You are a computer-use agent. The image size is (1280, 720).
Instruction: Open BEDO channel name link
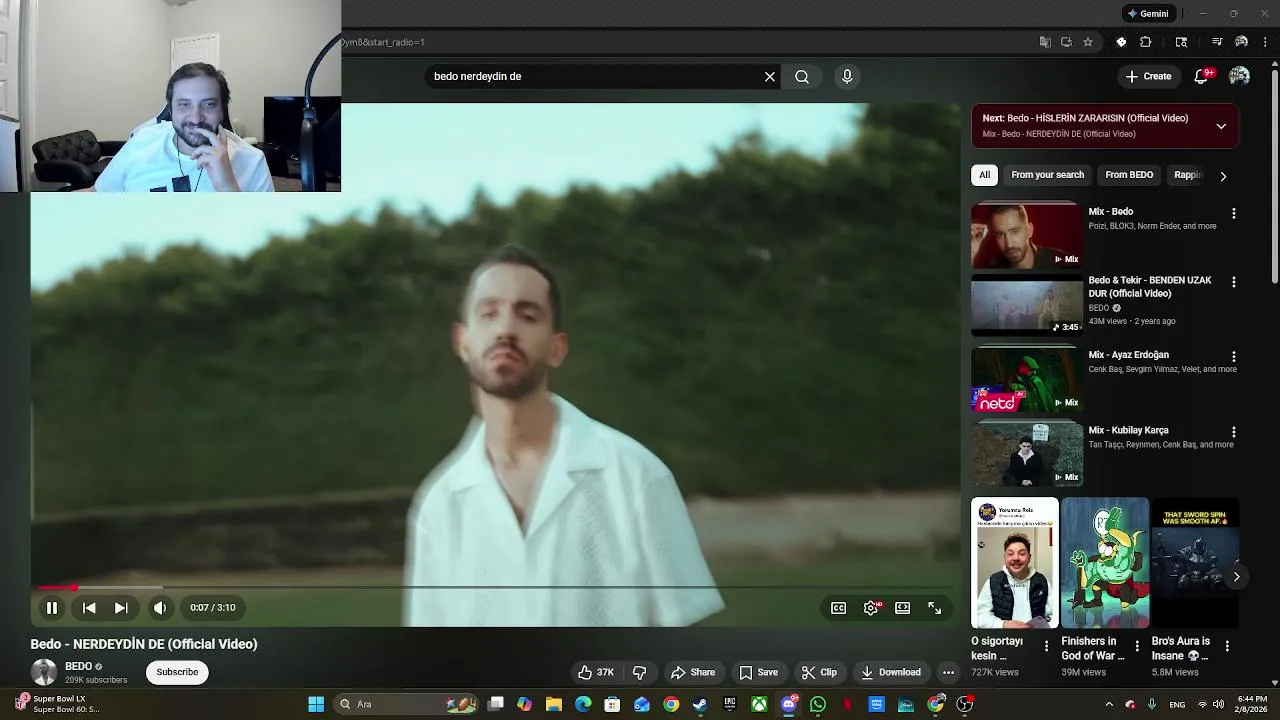tap(78, 667)
